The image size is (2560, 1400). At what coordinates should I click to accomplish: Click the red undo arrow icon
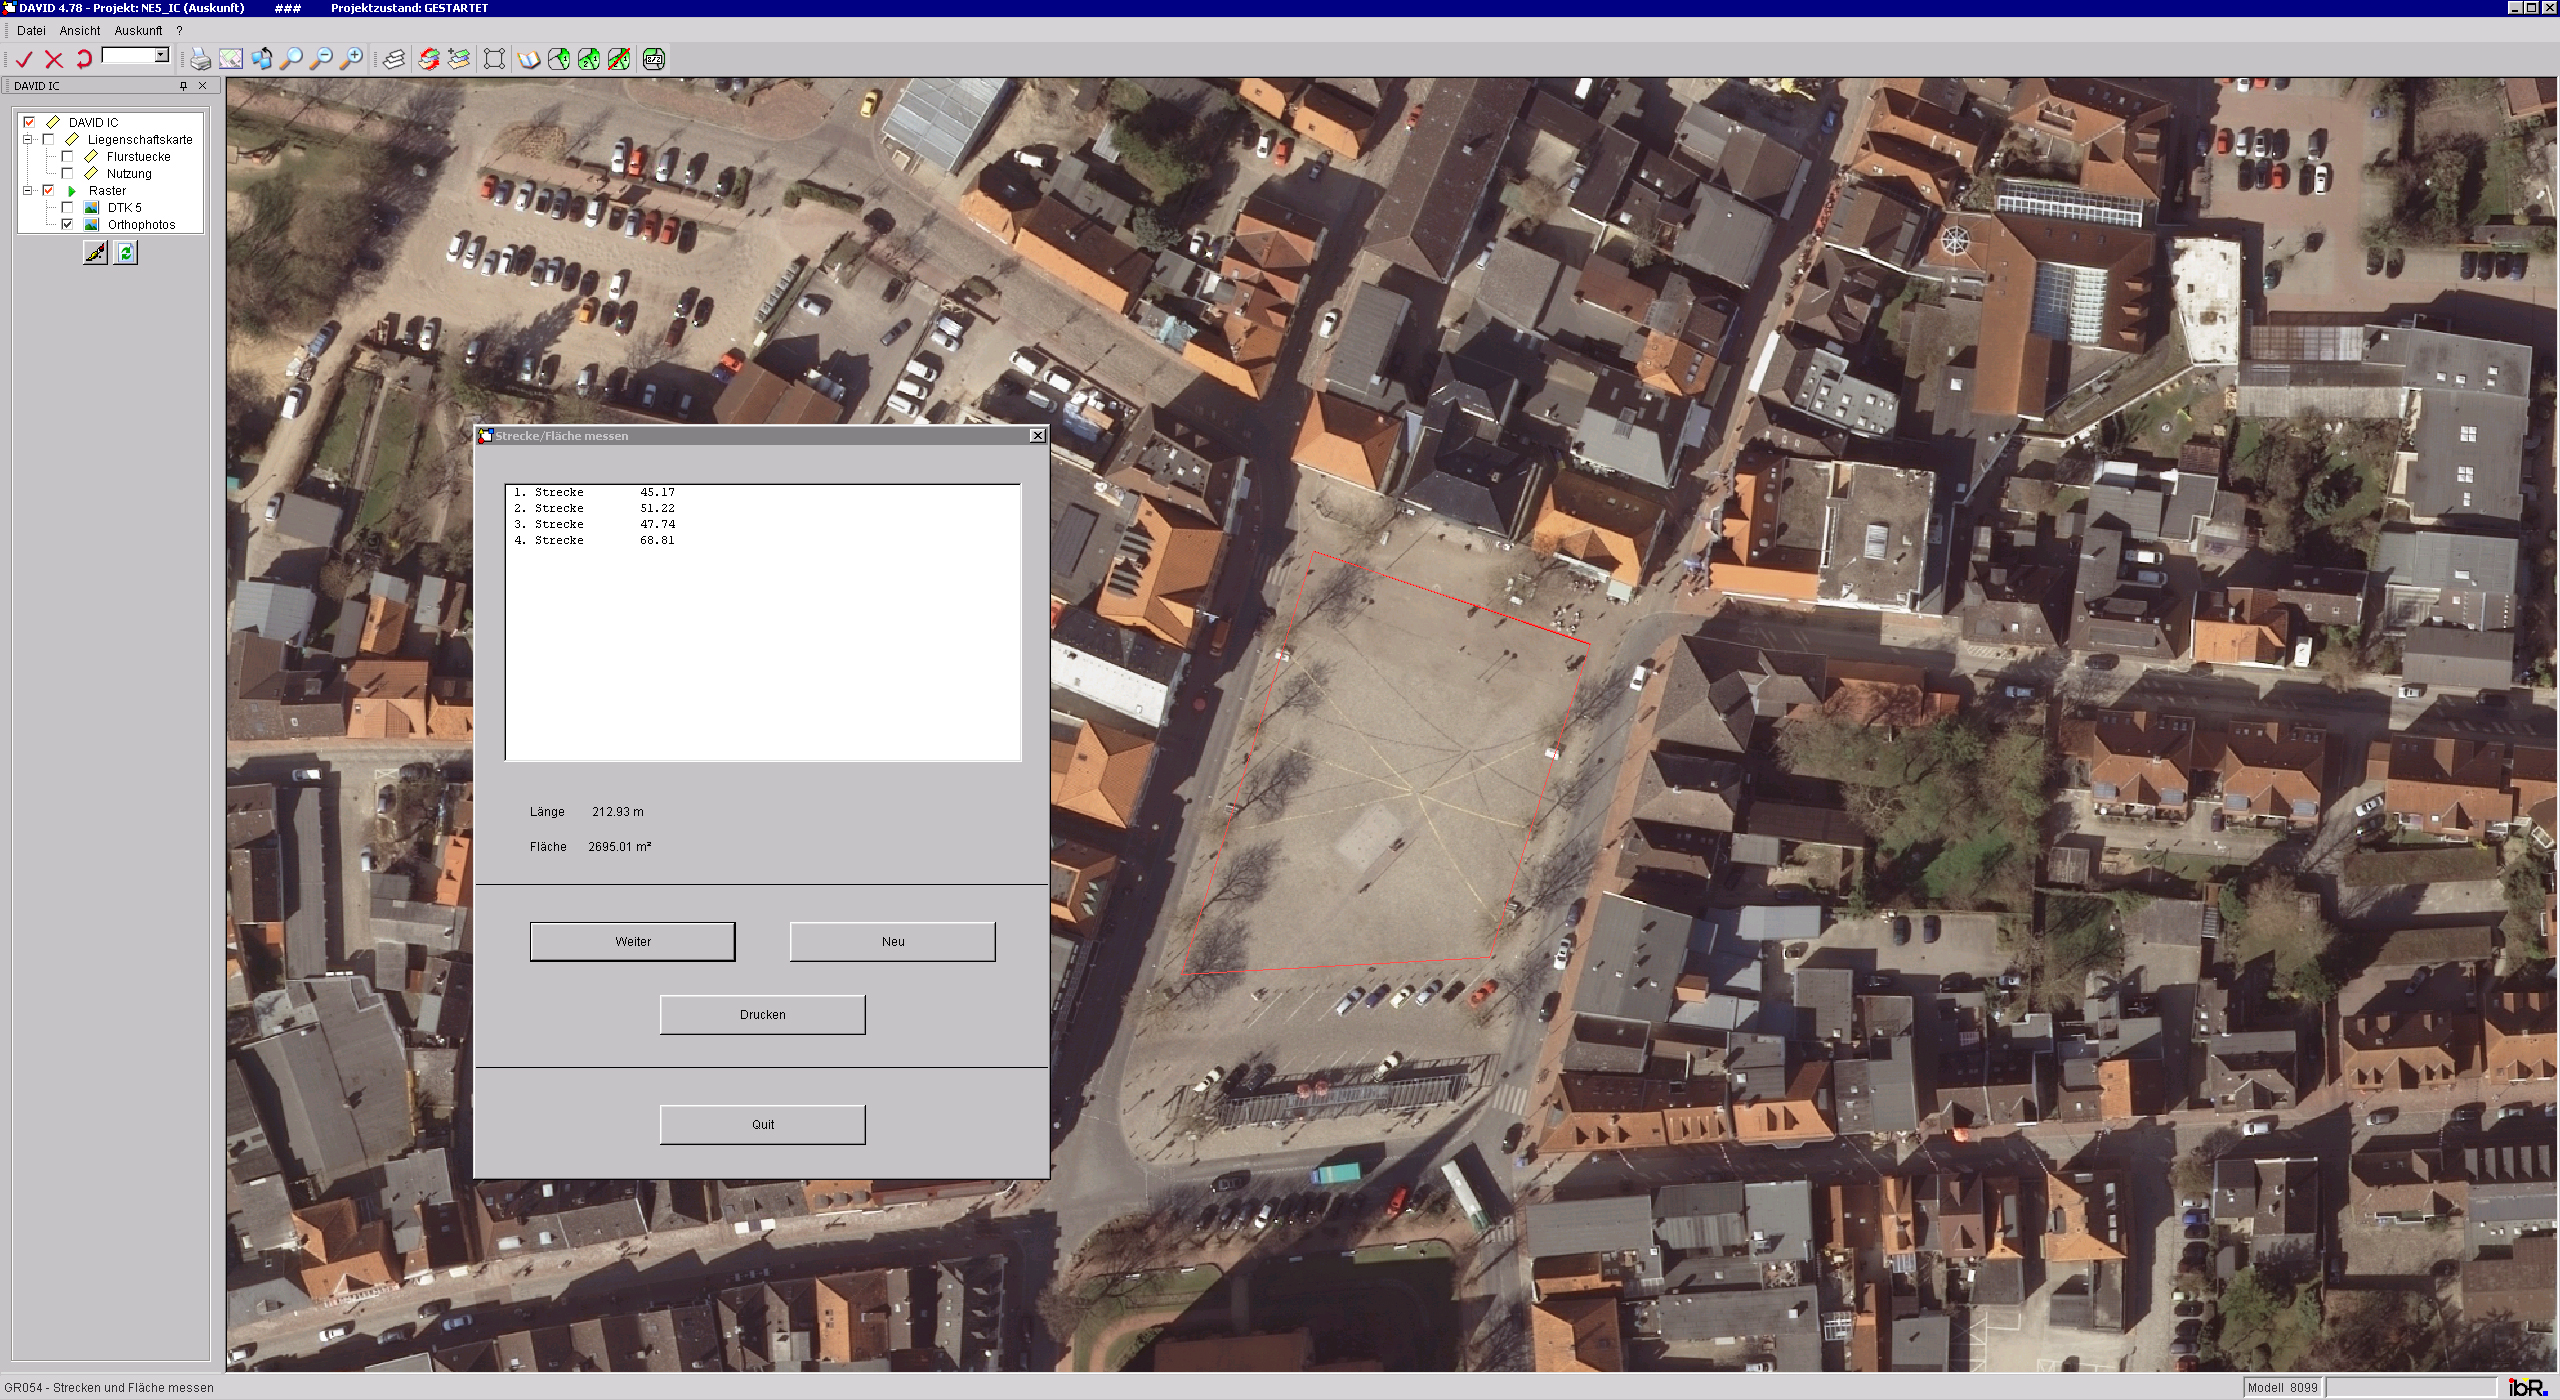point(84,59)
